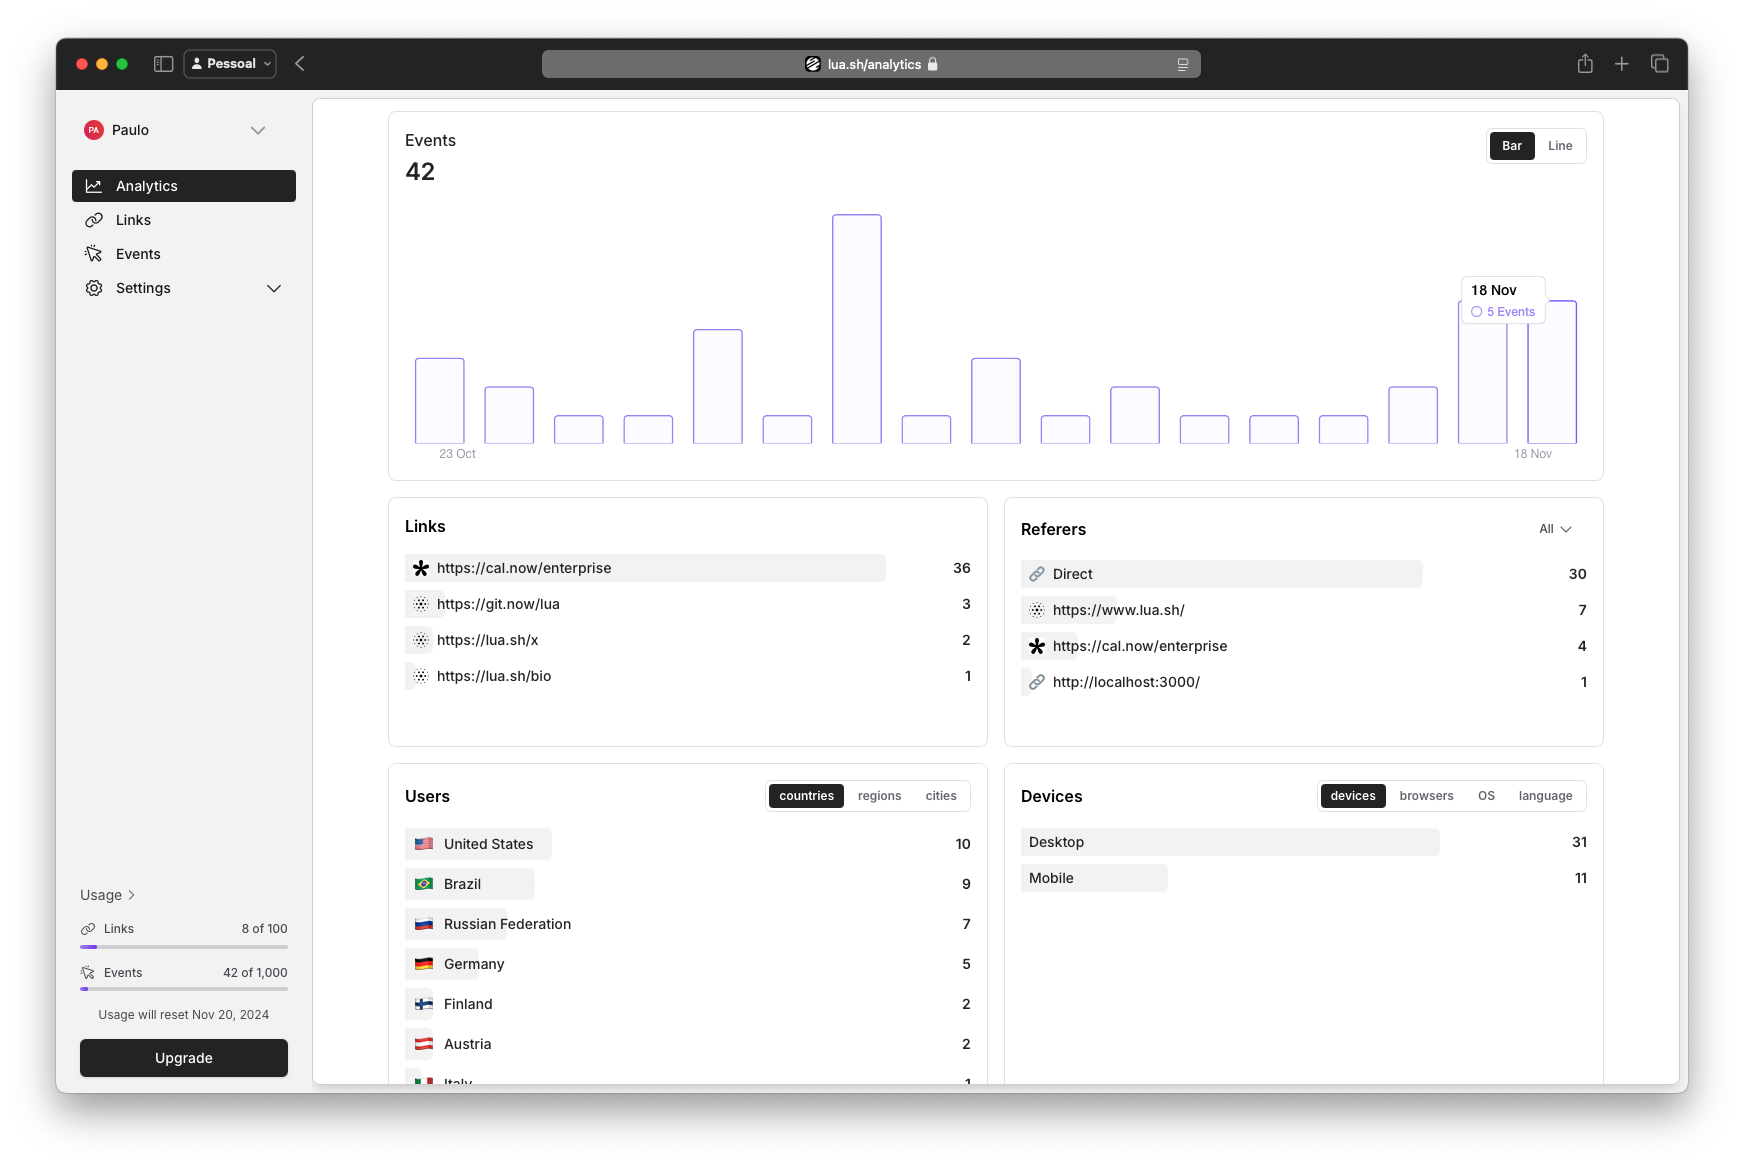Open a new tab with plus icon
The height and width of the screenshot is (1167, 1744).
click(x=1622, y=64)
